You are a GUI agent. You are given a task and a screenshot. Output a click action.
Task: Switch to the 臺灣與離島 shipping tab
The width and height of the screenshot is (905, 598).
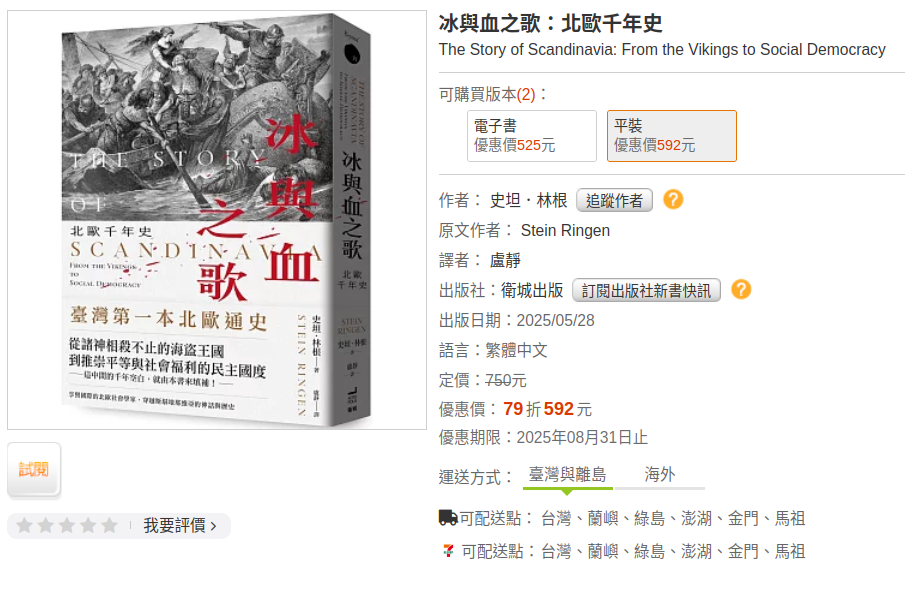567,475
